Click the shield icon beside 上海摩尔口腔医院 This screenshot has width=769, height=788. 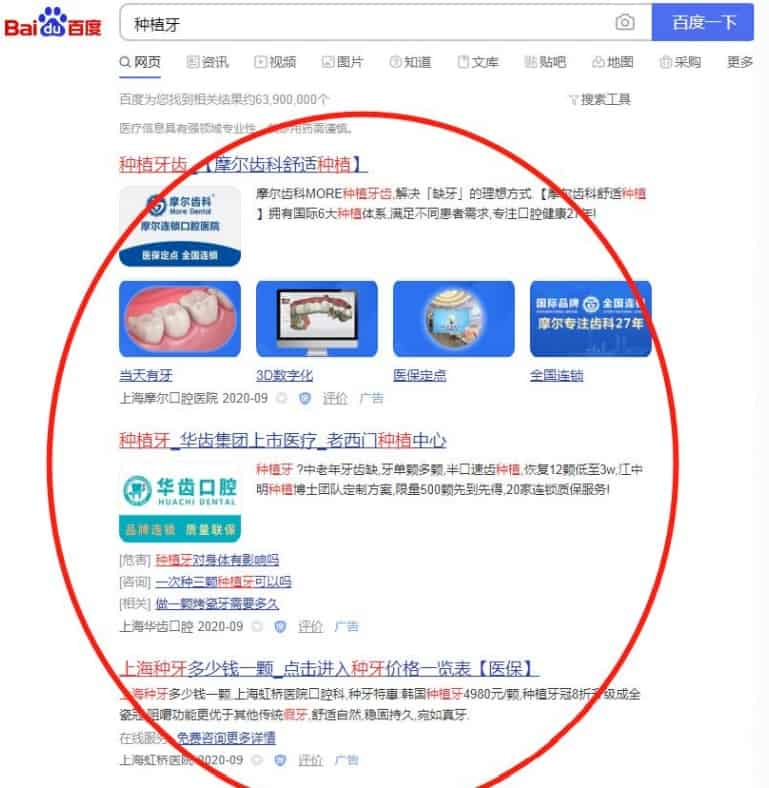point(305,399)
